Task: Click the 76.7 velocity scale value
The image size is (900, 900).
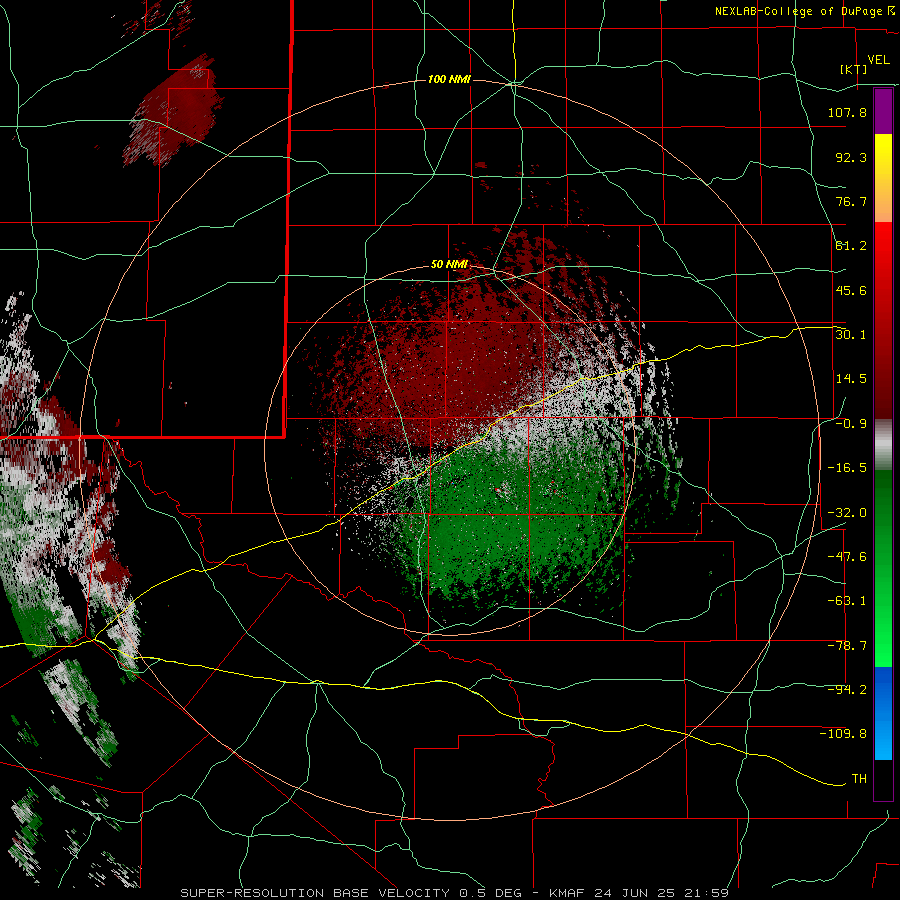Action: tap(851, 201)
